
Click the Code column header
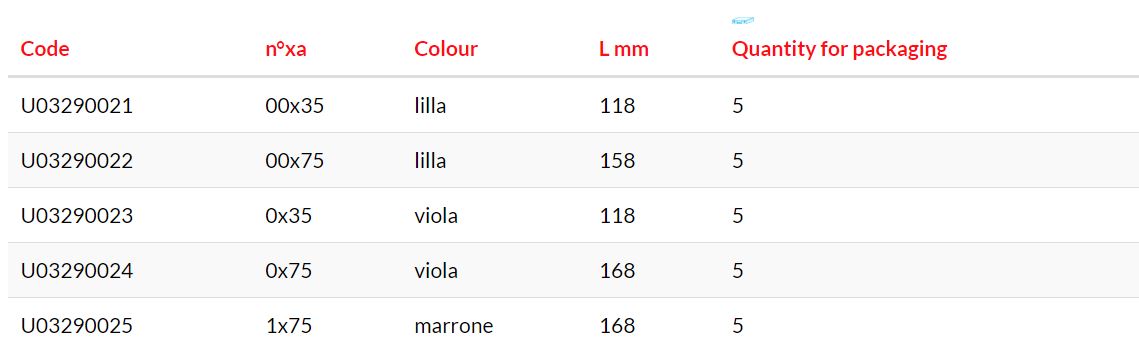point(45,49)
